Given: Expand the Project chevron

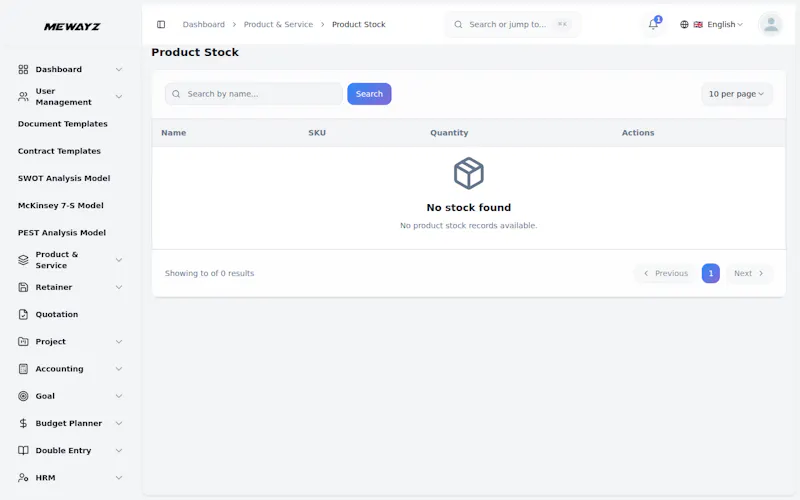Looking at the screenshot, I should click(x=119, y=341).
